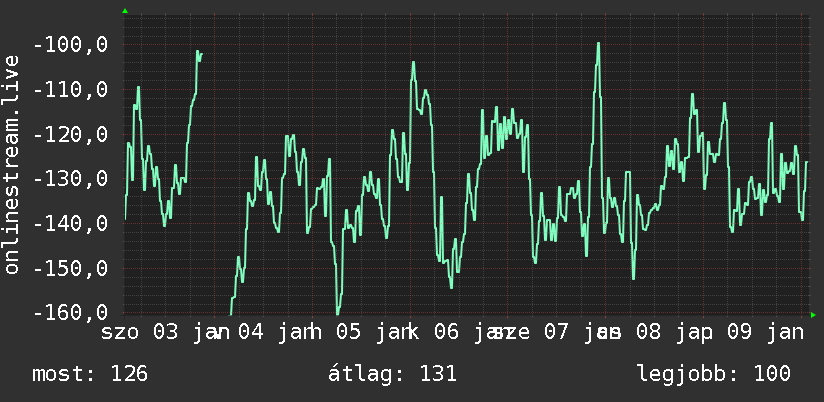824x402 pixels.
Task: Click the x-axis date label 04
Action: [251, 333]
